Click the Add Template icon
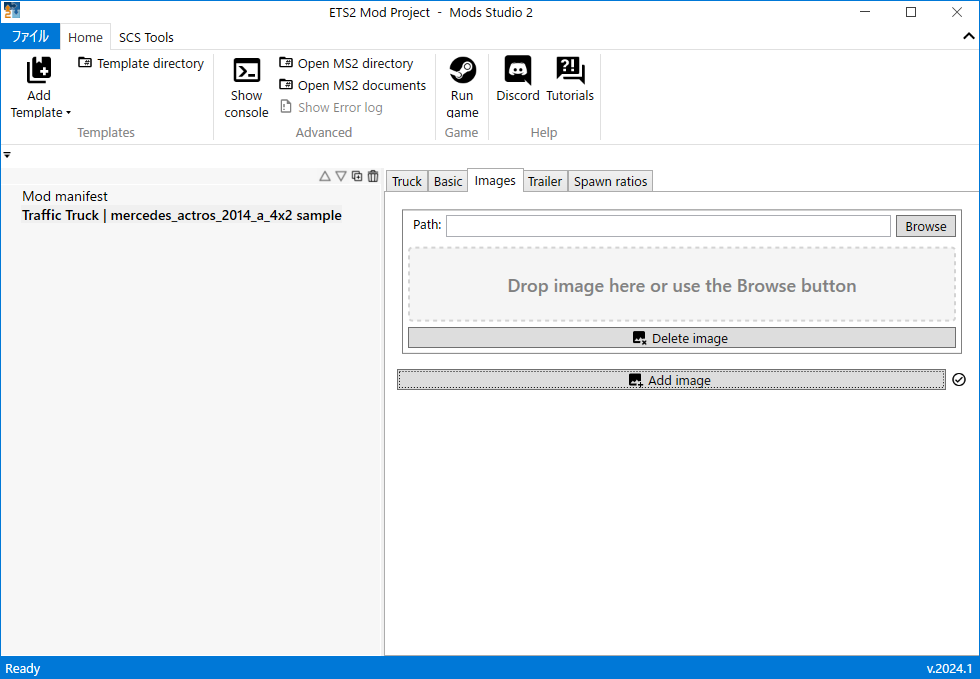 pyautogui.click(x=39, y=70)
